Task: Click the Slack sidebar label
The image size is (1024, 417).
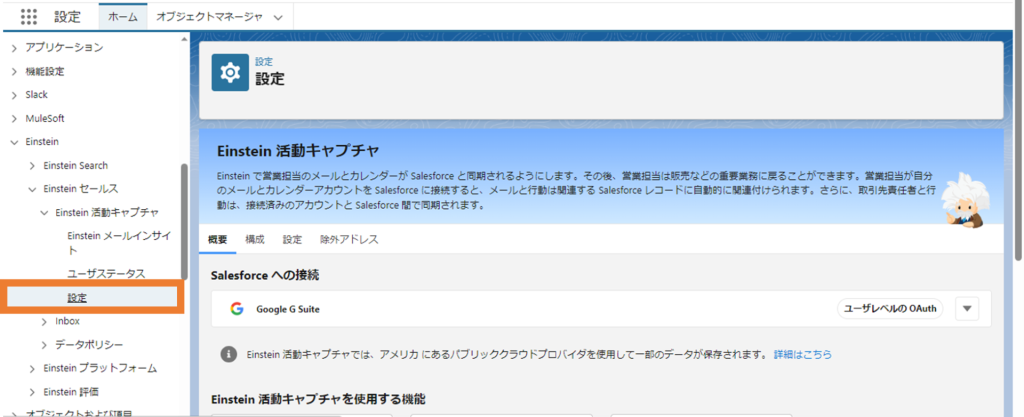Action: click(x=37, y=95)
